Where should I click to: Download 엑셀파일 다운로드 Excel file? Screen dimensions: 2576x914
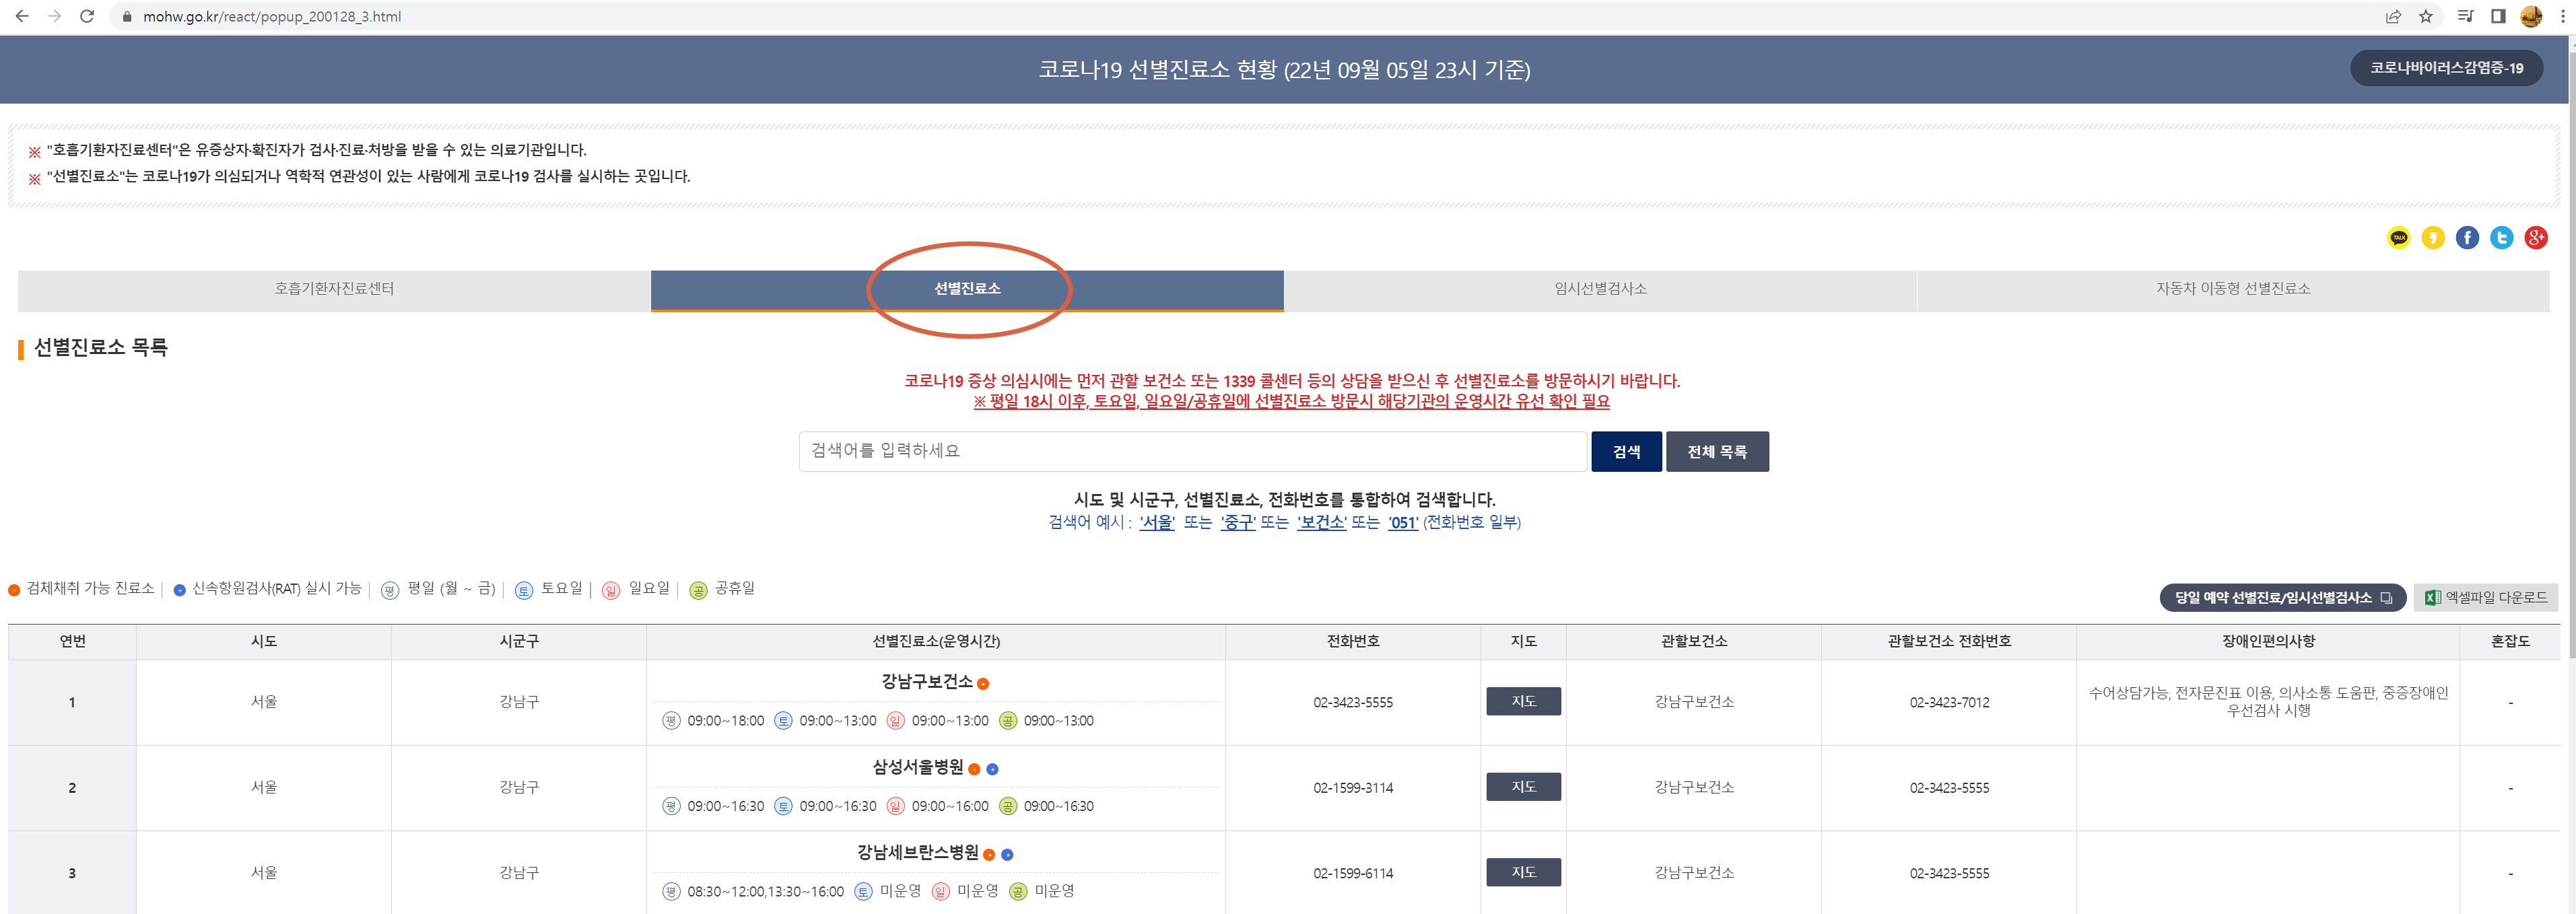tap(2485, 598)
